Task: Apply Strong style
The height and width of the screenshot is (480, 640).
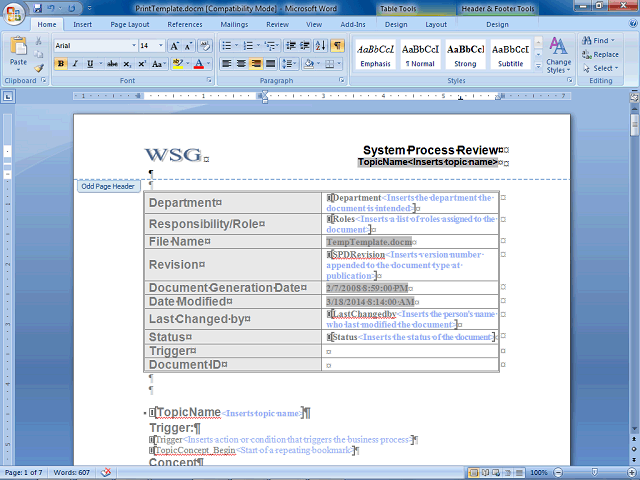Action: [x=465, y=54]
